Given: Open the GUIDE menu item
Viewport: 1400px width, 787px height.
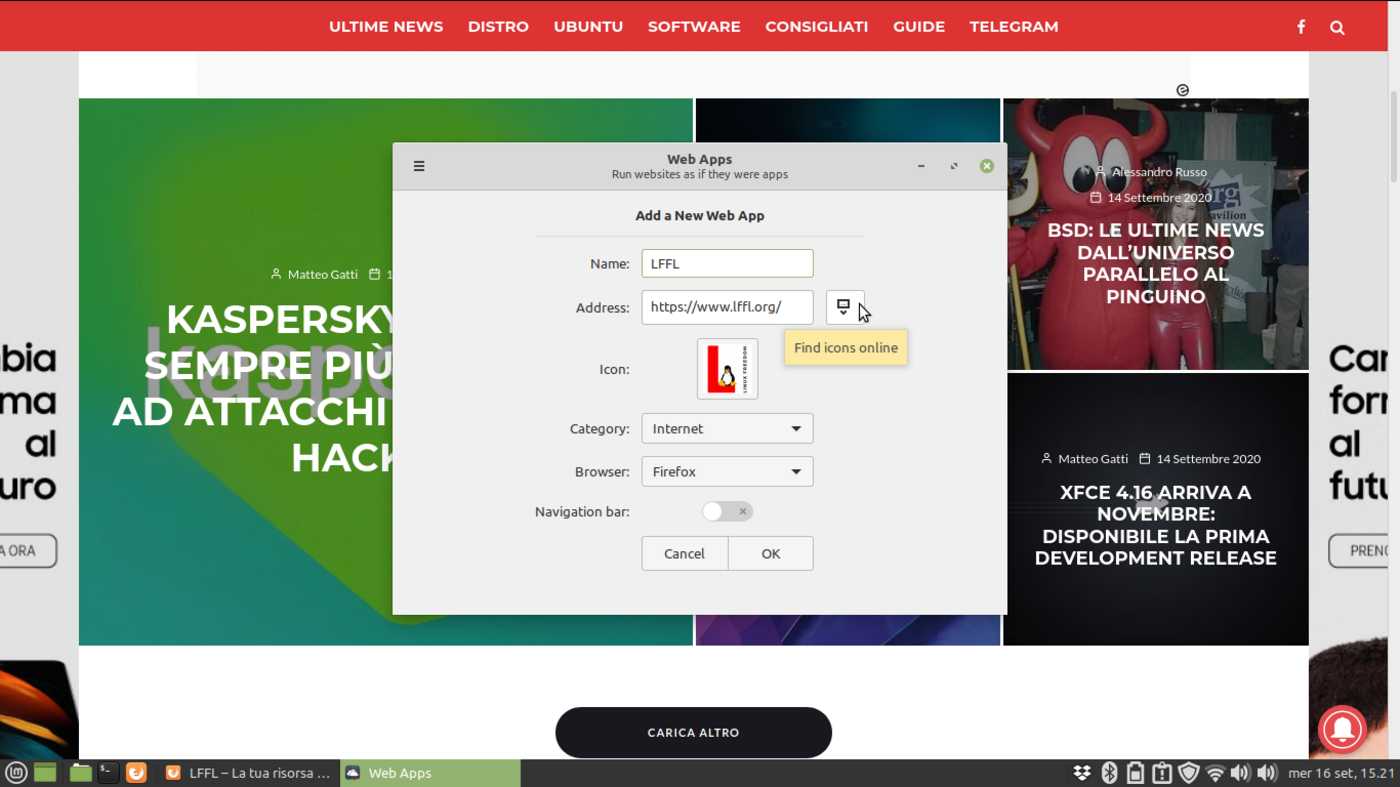Looking at the screenshot, I should coord(918,26).
